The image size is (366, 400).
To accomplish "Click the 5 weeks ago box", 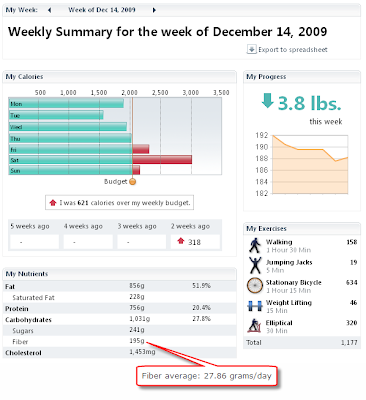I will click(34, 242).
